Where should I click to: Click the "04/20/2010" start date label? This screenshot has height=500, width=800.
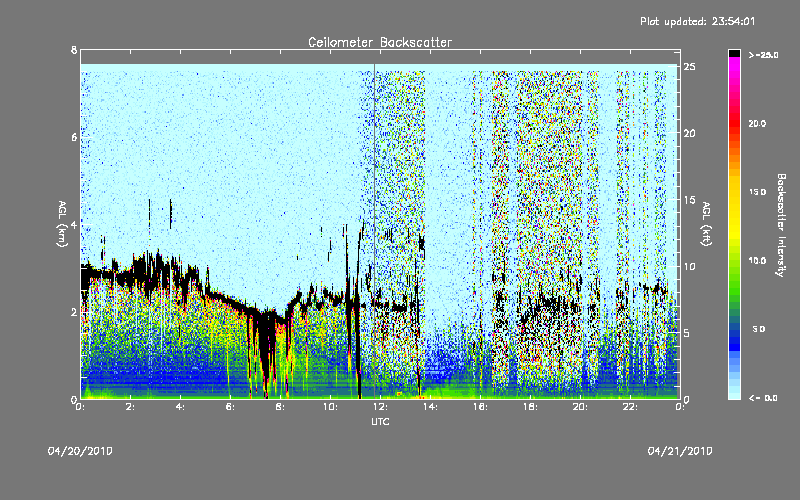click(x=80, y=451)
